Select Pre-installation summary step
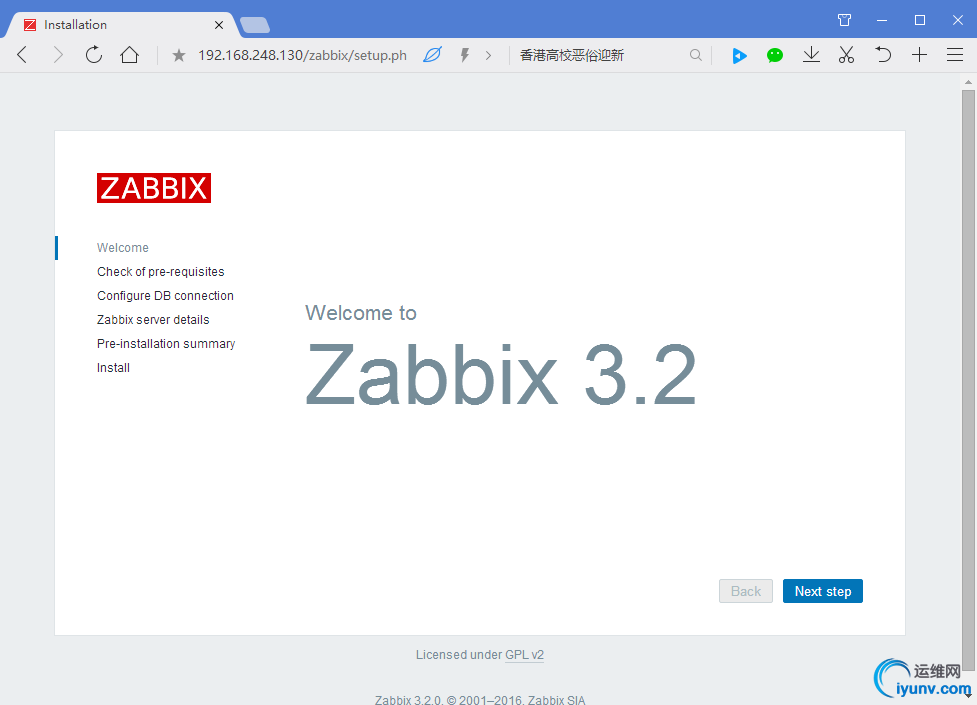 (166, 343)
